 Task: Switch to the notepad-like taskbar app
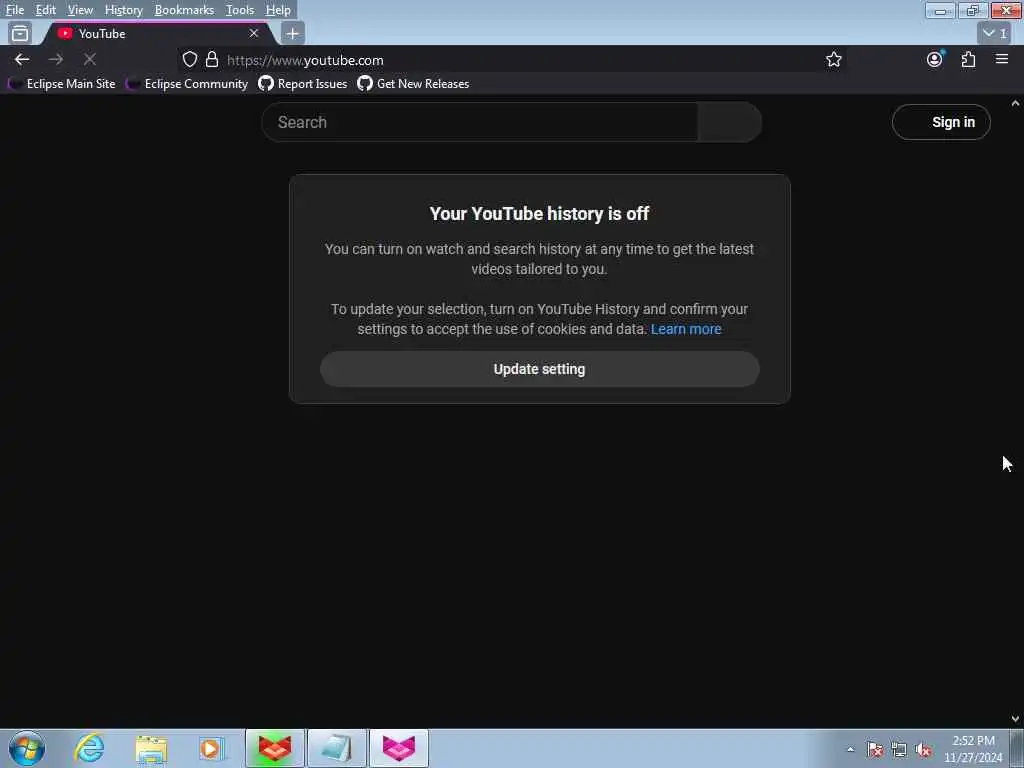pyautogui.click(x=336, y=748)
